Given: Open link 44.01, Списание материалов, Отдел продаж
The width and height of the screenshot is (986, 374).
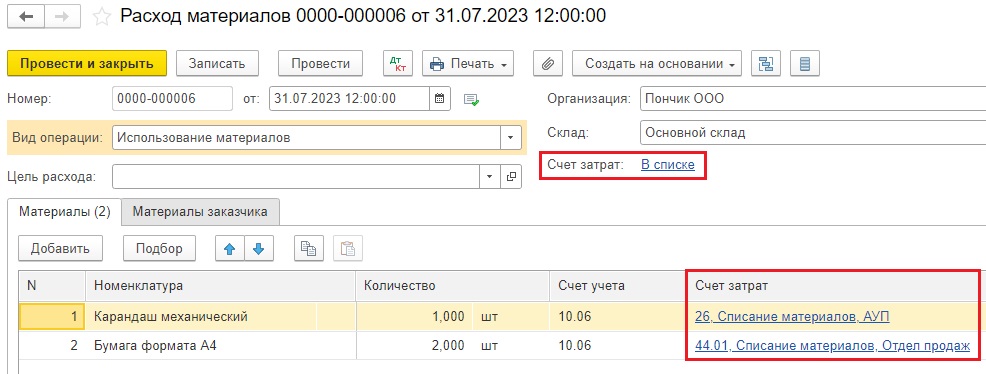Looking at the screenshot, I should [x=833, y=345].
